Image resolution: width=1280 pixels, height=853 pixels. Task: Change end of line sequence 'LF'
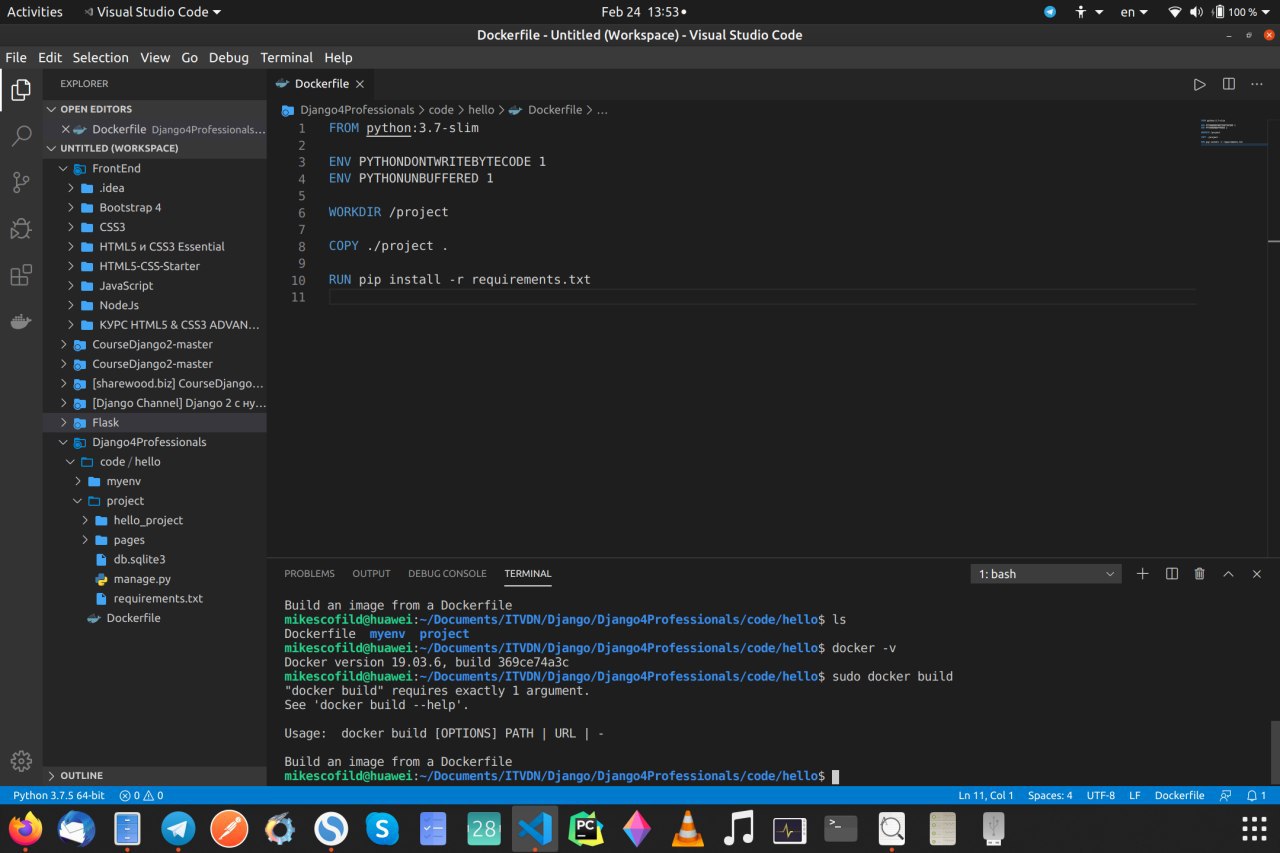1135,795
